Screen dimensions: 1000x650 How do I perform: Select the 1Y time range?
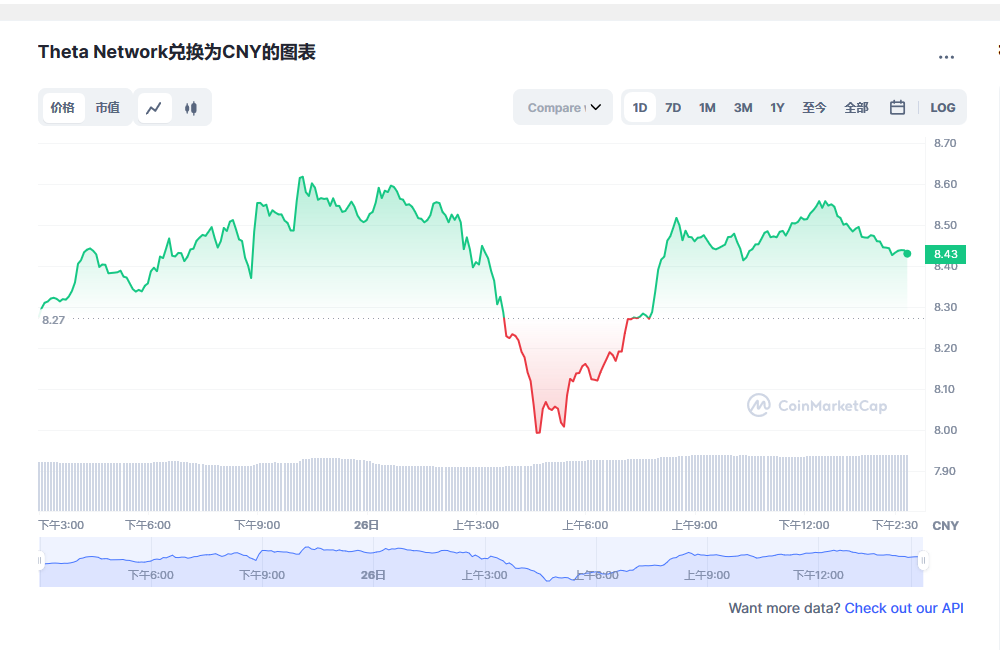tap(777, 108)
